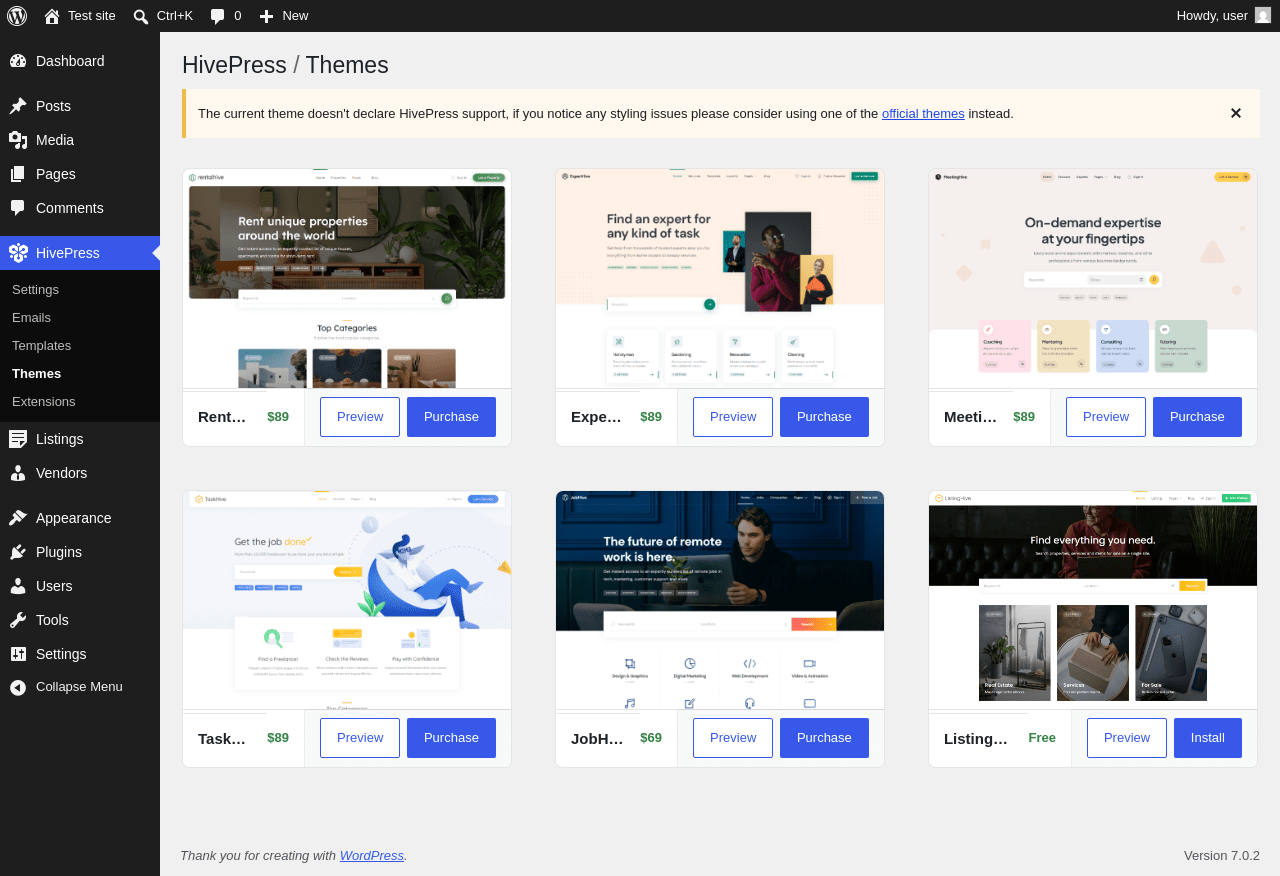
Task: Click the Posts pin icon
Action: (x=18, y=106)
